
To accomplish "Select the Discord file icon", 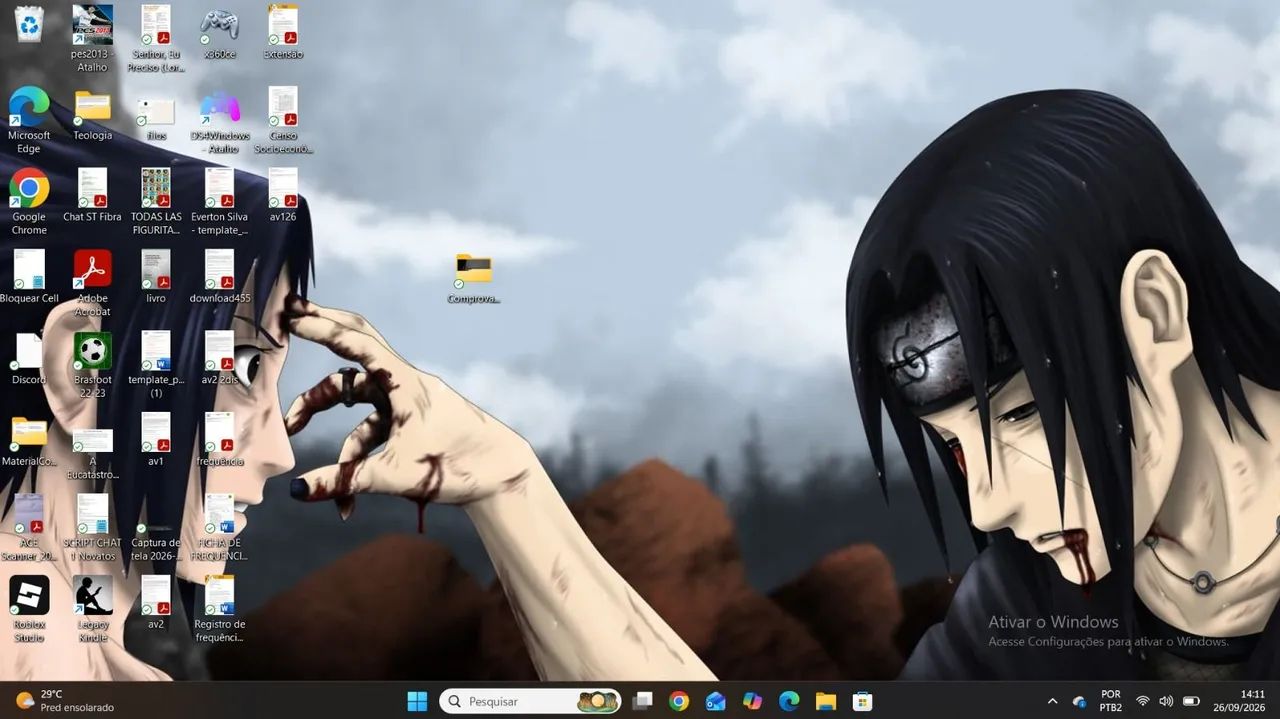I will [29, 358].
